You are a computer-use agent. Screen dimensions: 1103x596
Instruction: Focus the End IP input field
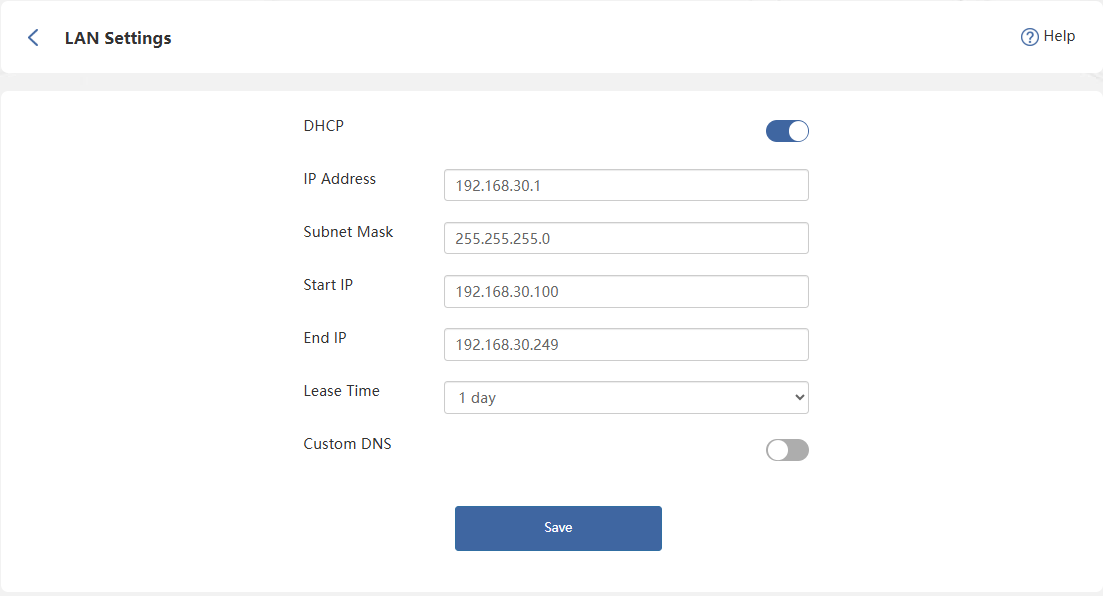tap(626, 344)
